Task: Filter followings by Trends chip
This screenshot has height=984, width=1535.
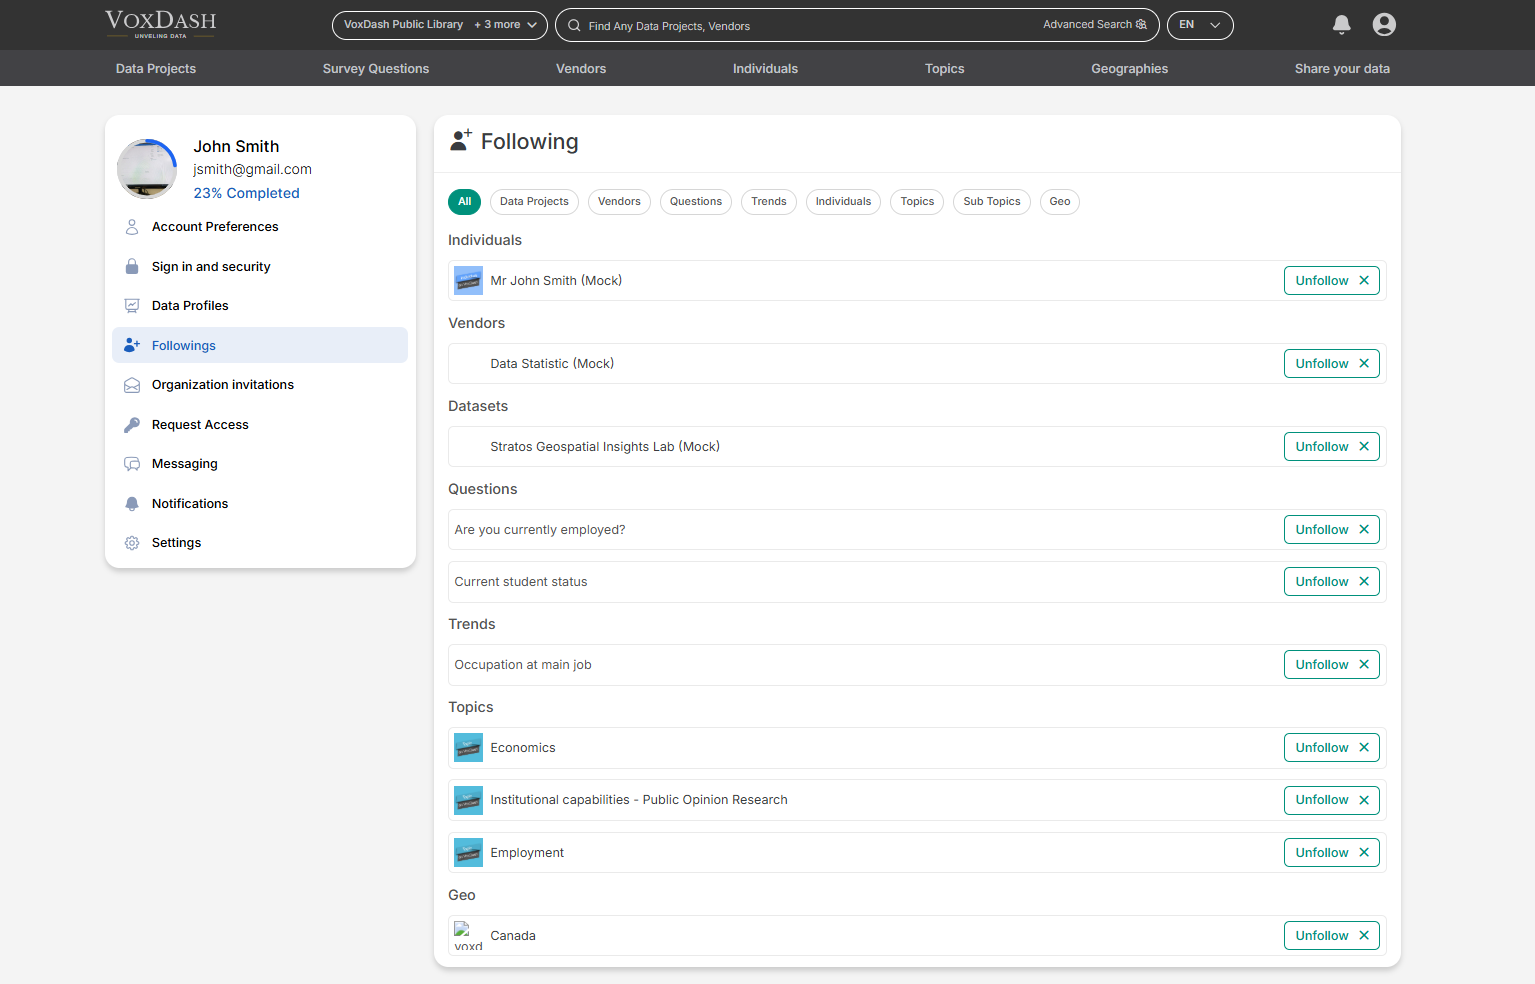Action: 769,202
